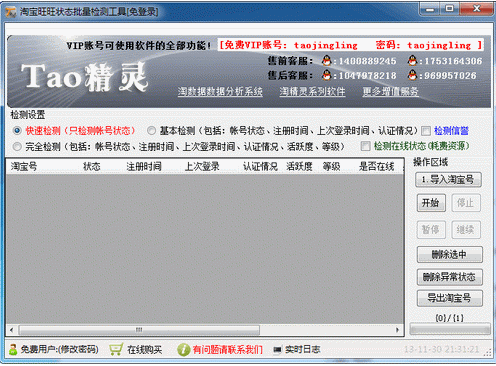
Task: Click the app icon in the title bar
Action: click(11, 12)
